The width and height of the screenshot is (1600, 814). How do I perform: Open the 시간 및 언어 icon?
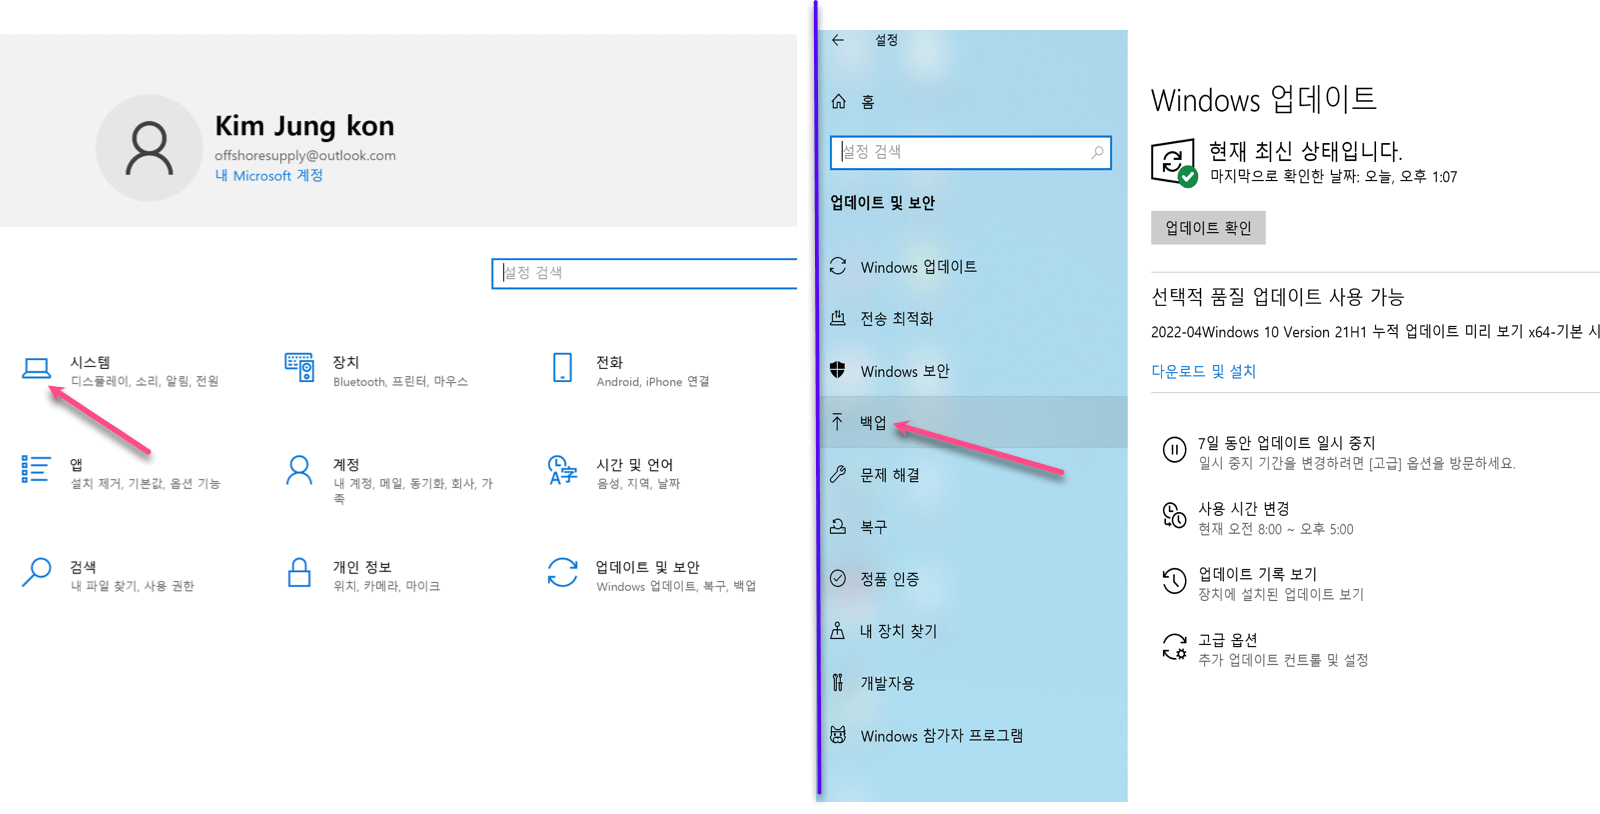pos(563,470)
